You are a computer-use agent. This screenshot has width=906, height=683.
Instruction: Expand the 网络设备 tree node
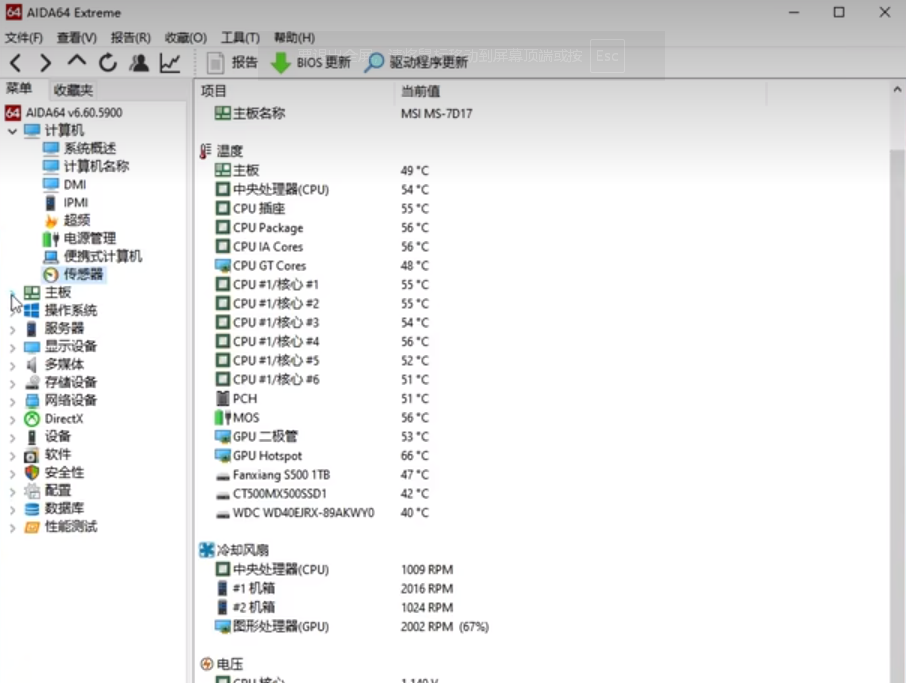13,401
